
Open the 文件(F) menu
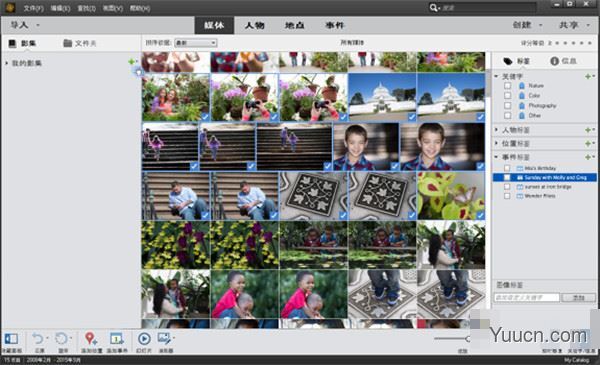coord(34,8)
